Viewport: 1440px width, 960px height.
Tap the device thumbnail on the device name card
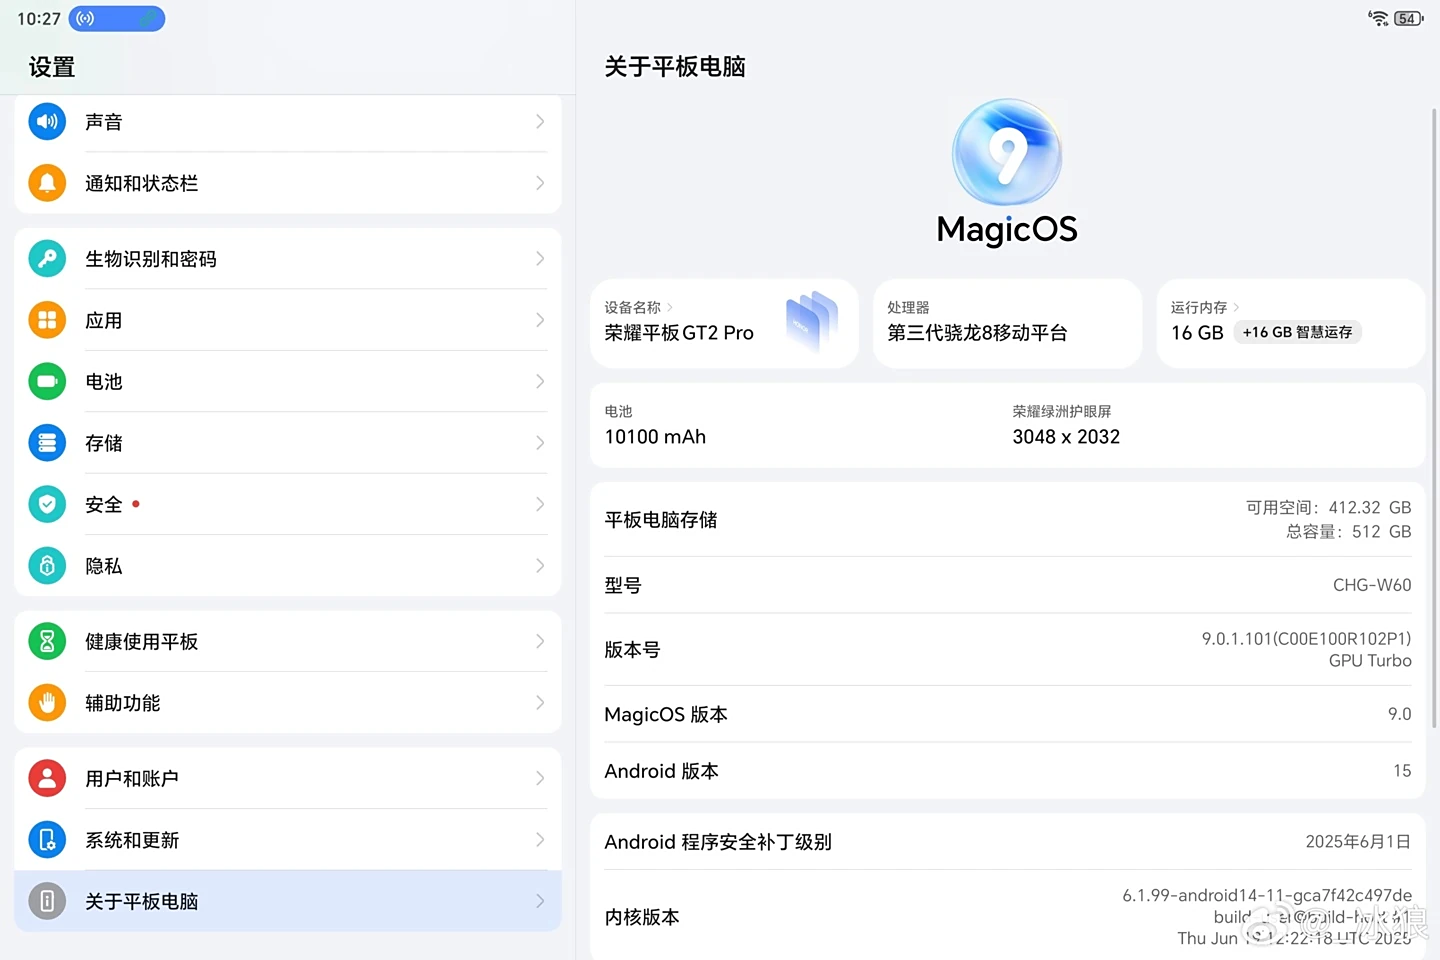click(x=812, y=321)
